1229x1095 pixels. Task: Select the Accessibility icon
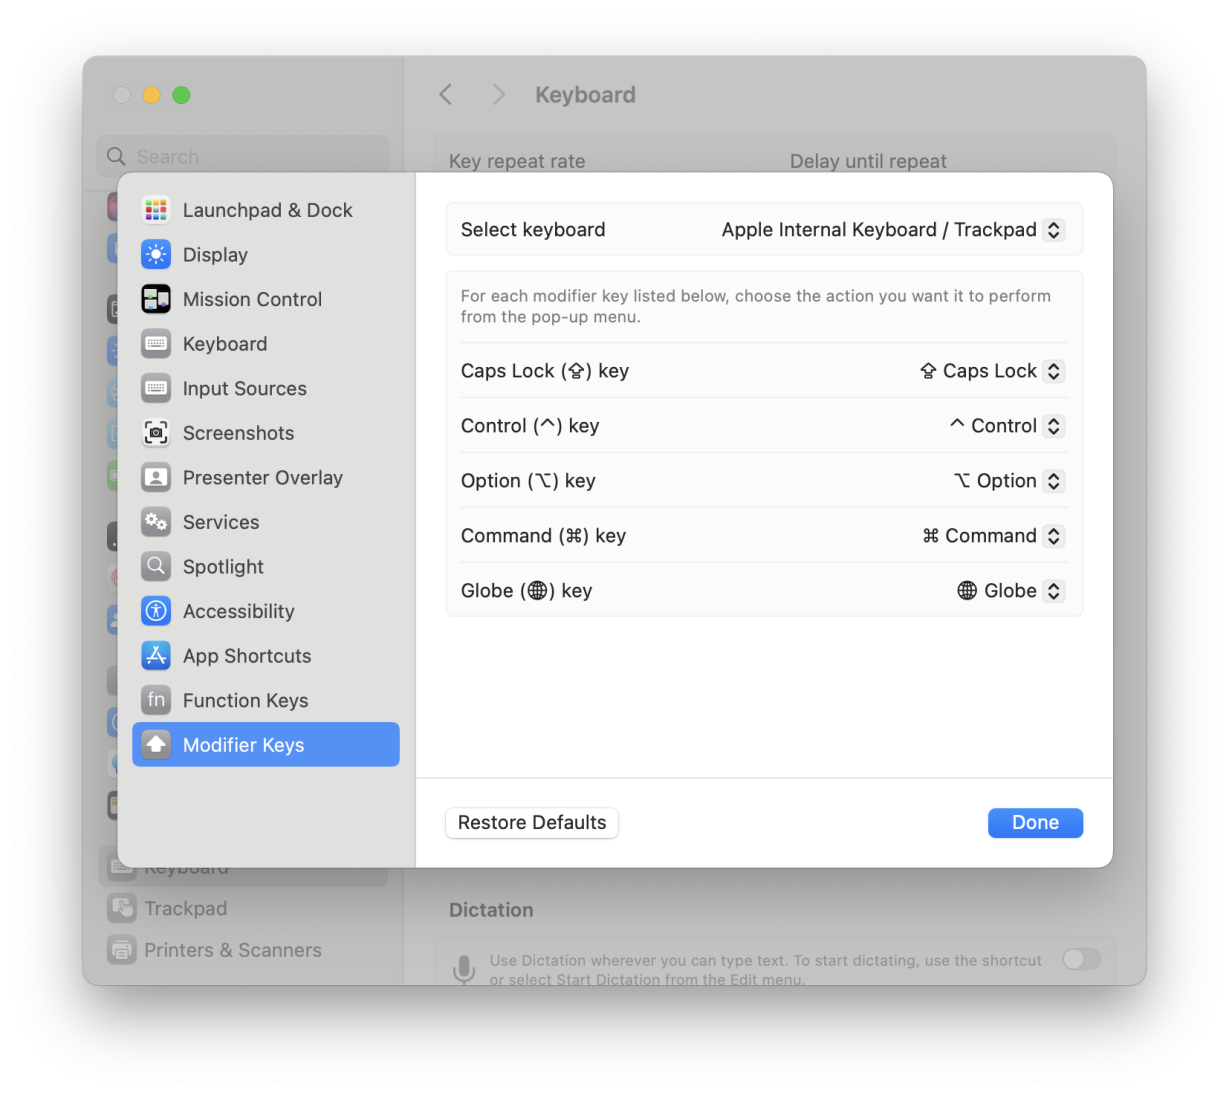[156, 611]
